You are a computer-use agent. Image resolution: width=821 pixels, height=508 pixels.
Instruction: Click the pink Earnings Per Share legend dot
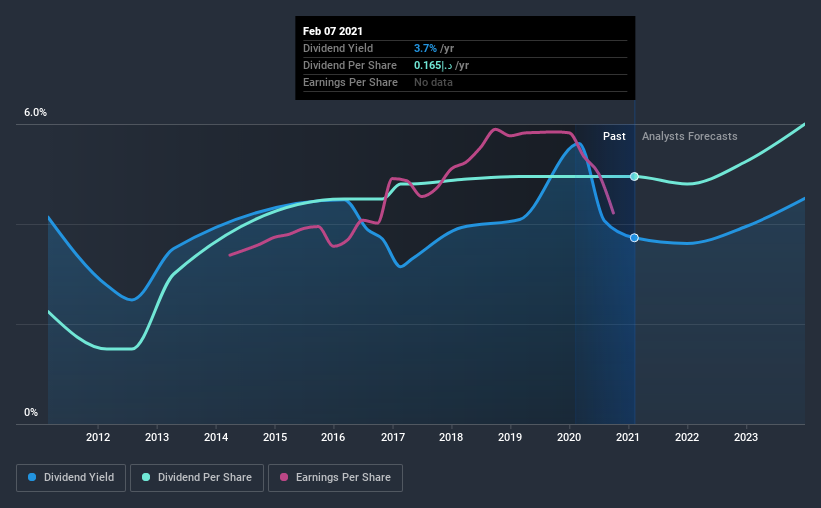(x=284, y=477)
